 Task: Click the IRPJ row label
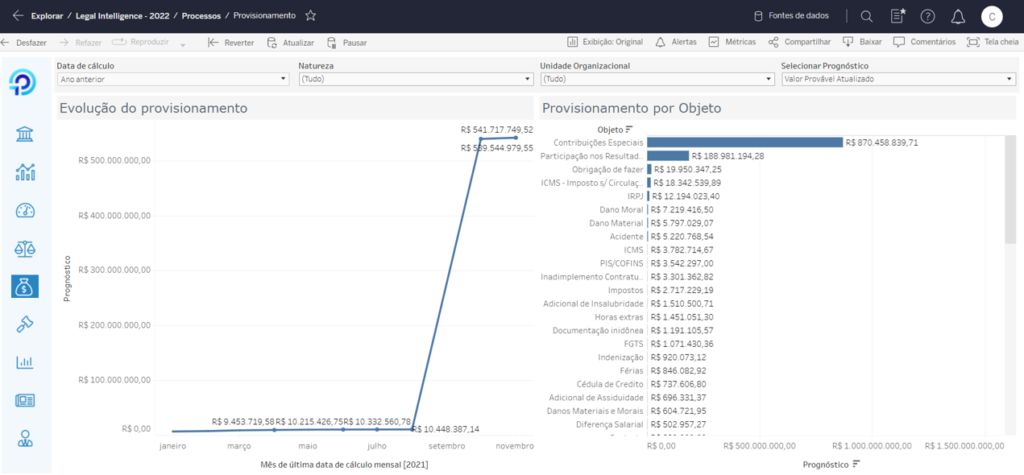click(x=635, y=196)
